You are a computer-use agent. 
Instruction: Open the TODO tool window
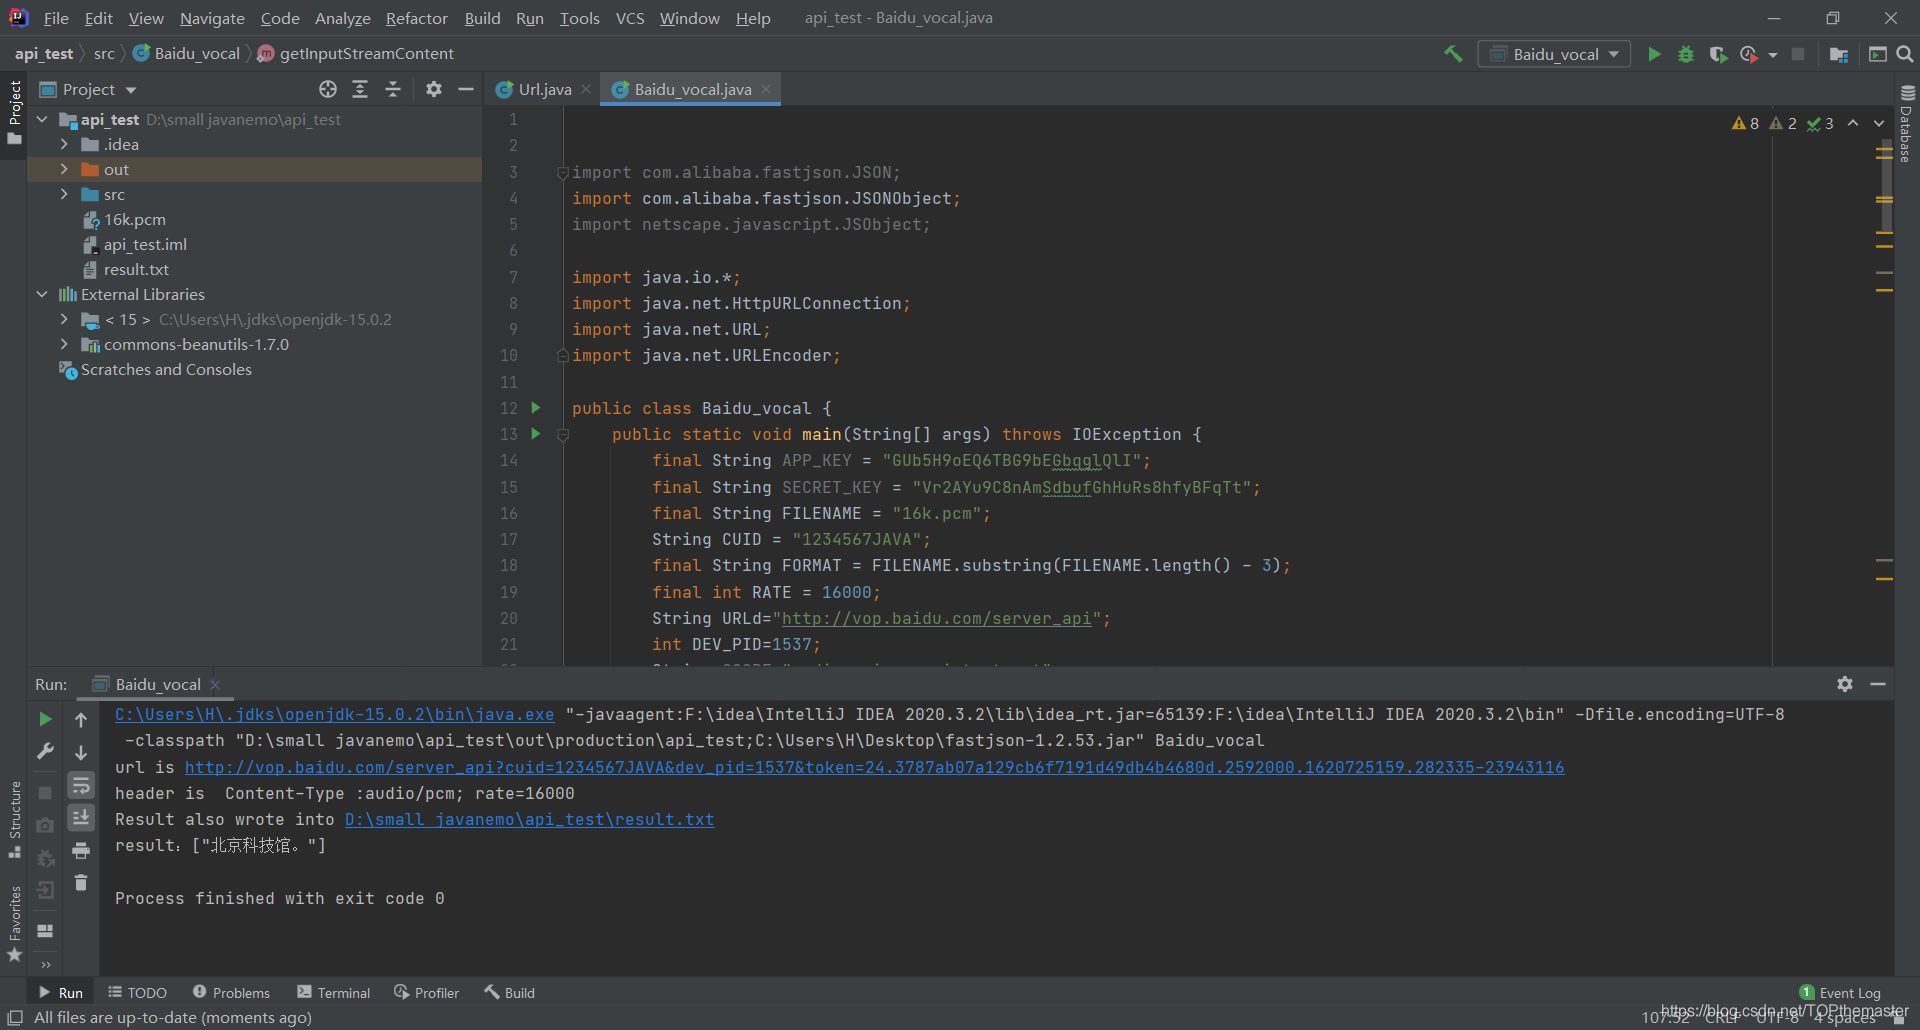click(x=138, y=992)
